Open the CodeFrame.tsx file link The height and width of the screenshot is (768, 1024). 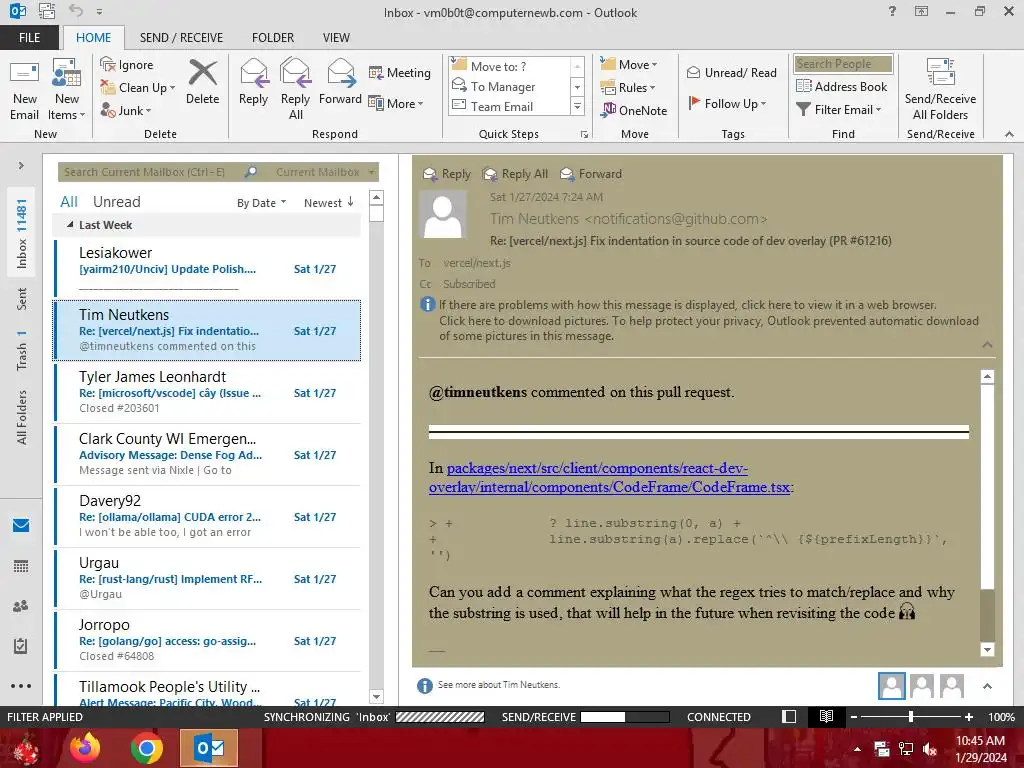click(609, 477)
